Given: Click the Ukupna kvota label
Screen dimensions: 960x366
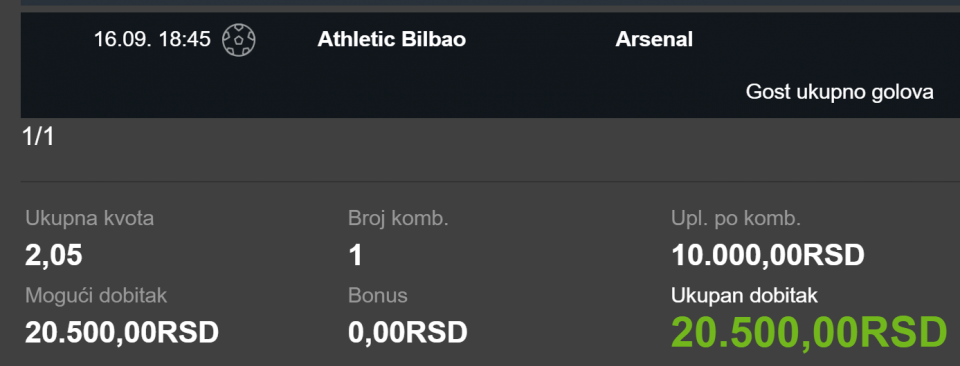Looking at the screenshot, I should pos(89,218).
